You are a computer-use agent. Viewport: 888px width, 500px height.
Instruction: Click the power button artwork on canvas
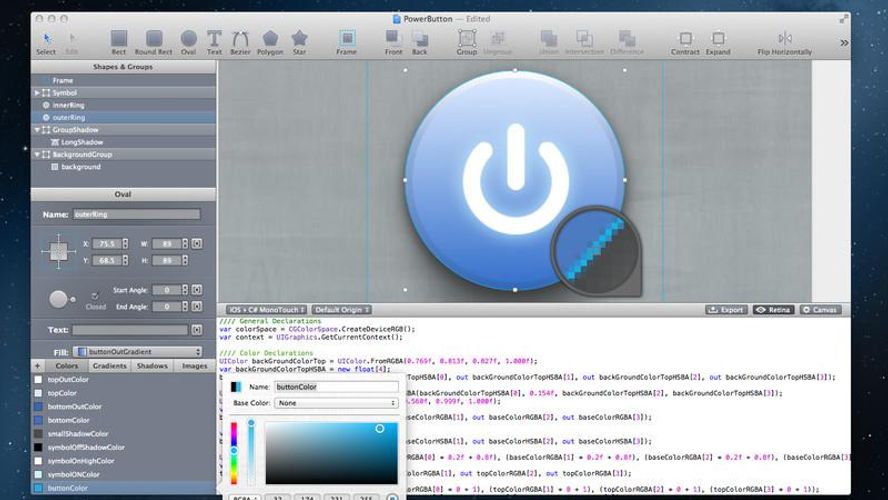515,180
